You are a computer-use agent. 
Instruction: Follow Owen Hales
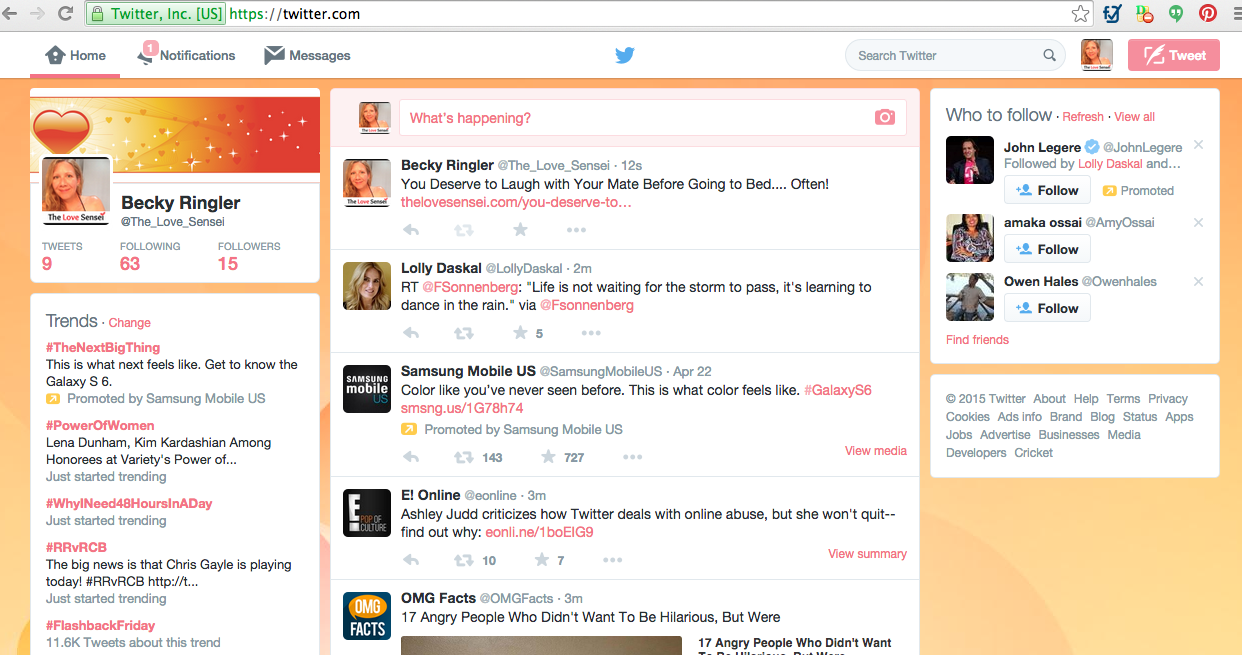click(1047, 308)
